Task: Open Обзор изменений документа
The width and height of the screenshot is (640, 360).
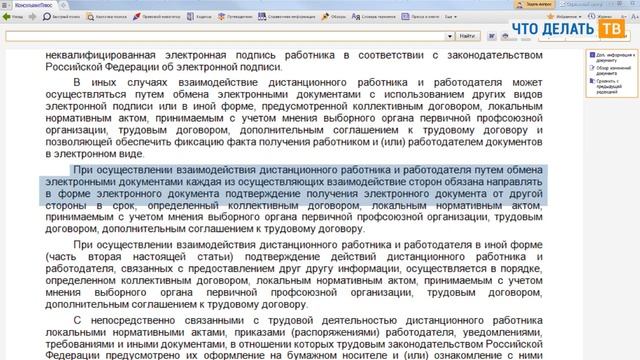Action: (x=611, y=70)
